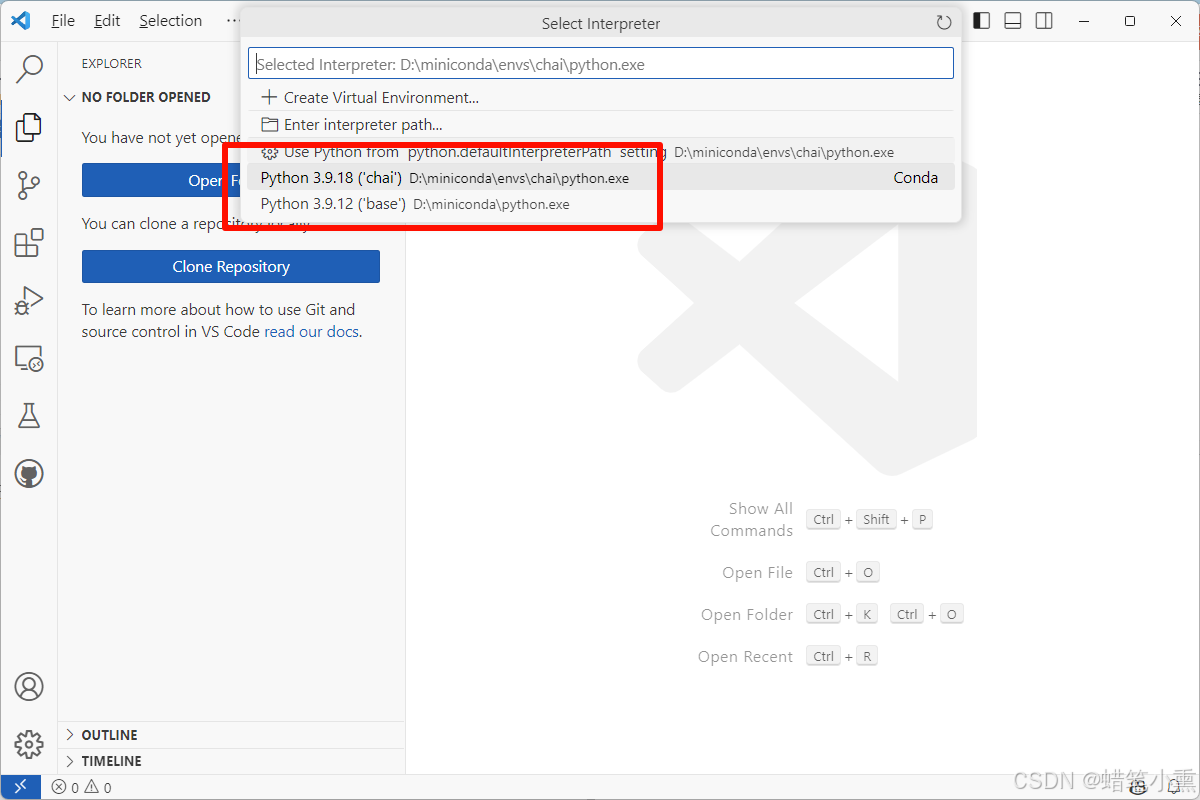Image resolution: width=1200 pixels, height=800 pixels.
Task: Select the Explorer files icon
Action: (29, 127)
